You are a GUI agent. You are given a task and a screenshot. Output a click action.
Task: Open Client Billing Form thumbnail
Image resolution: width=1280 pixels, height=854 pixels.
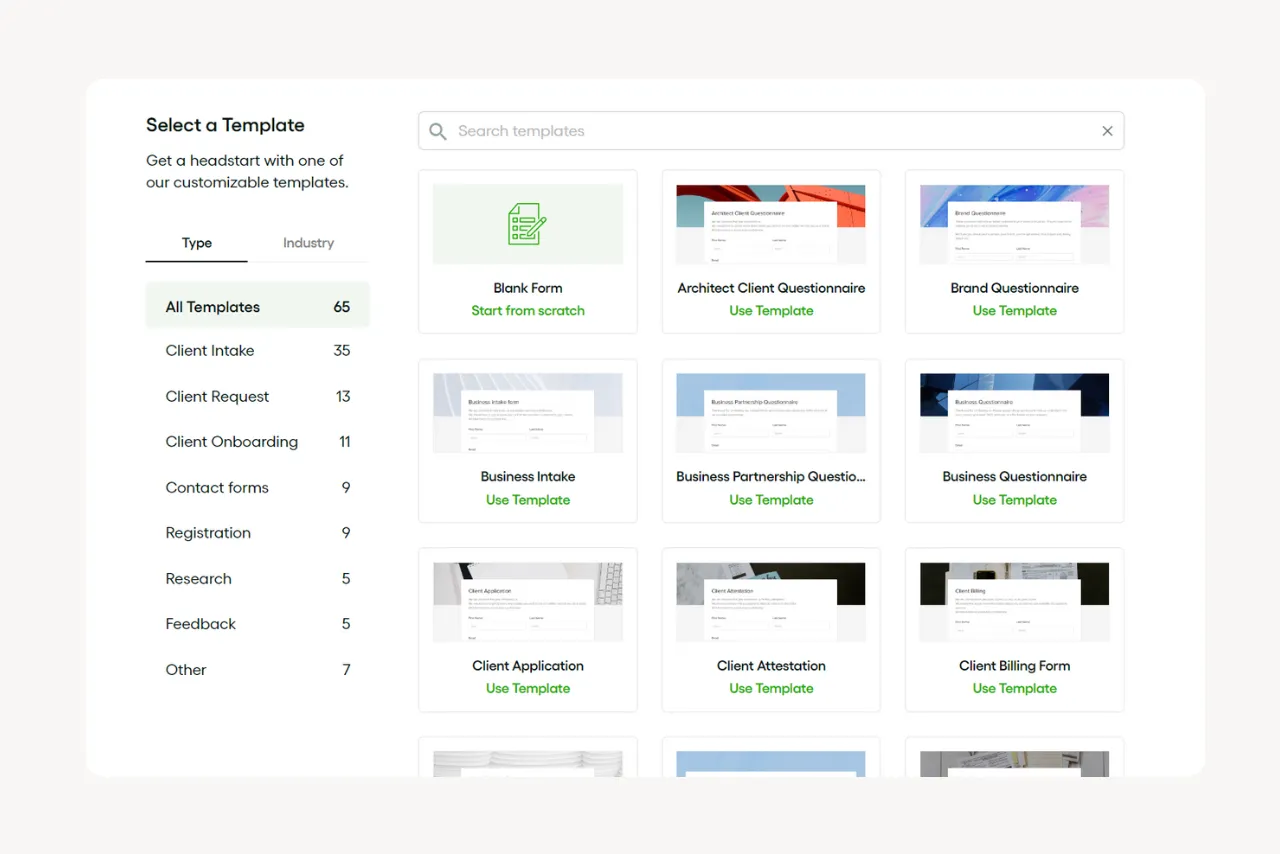1014,602
